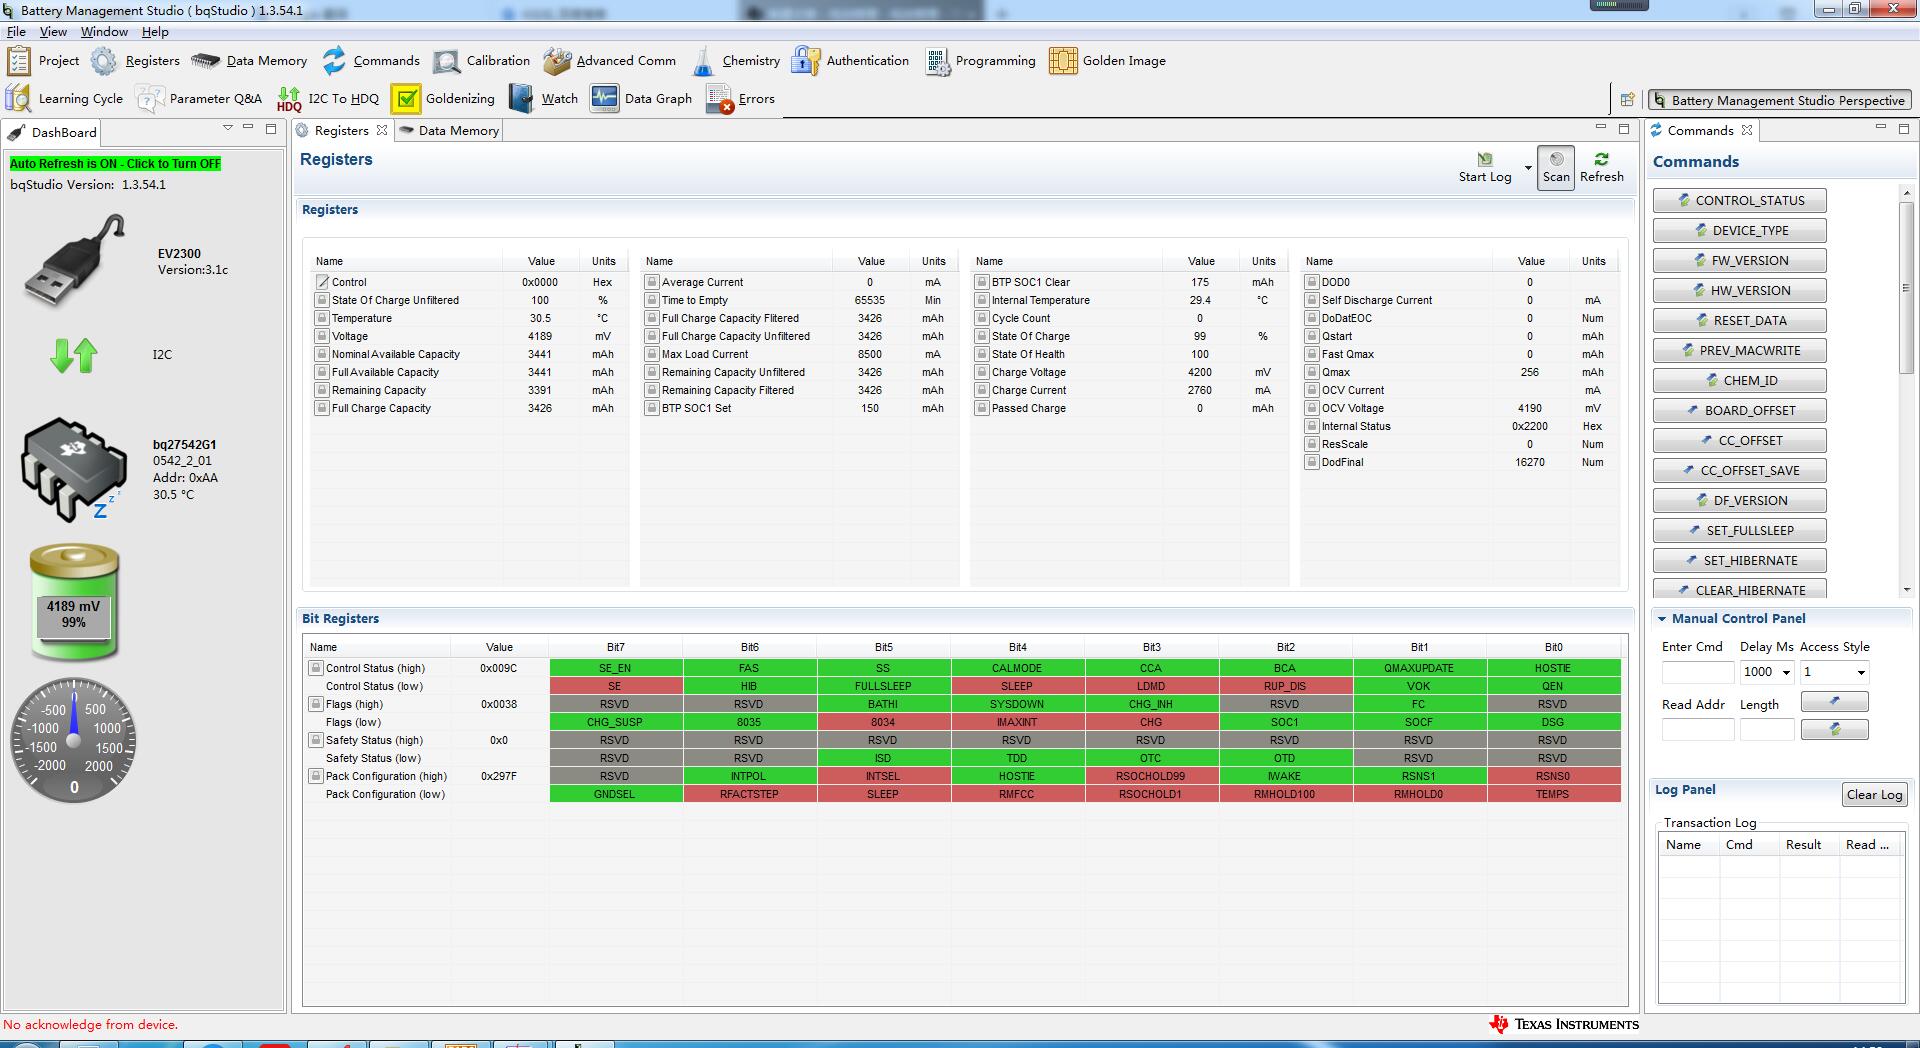
Task: Toggle the lock icon beside Average Current
Action: coord(652,282)
